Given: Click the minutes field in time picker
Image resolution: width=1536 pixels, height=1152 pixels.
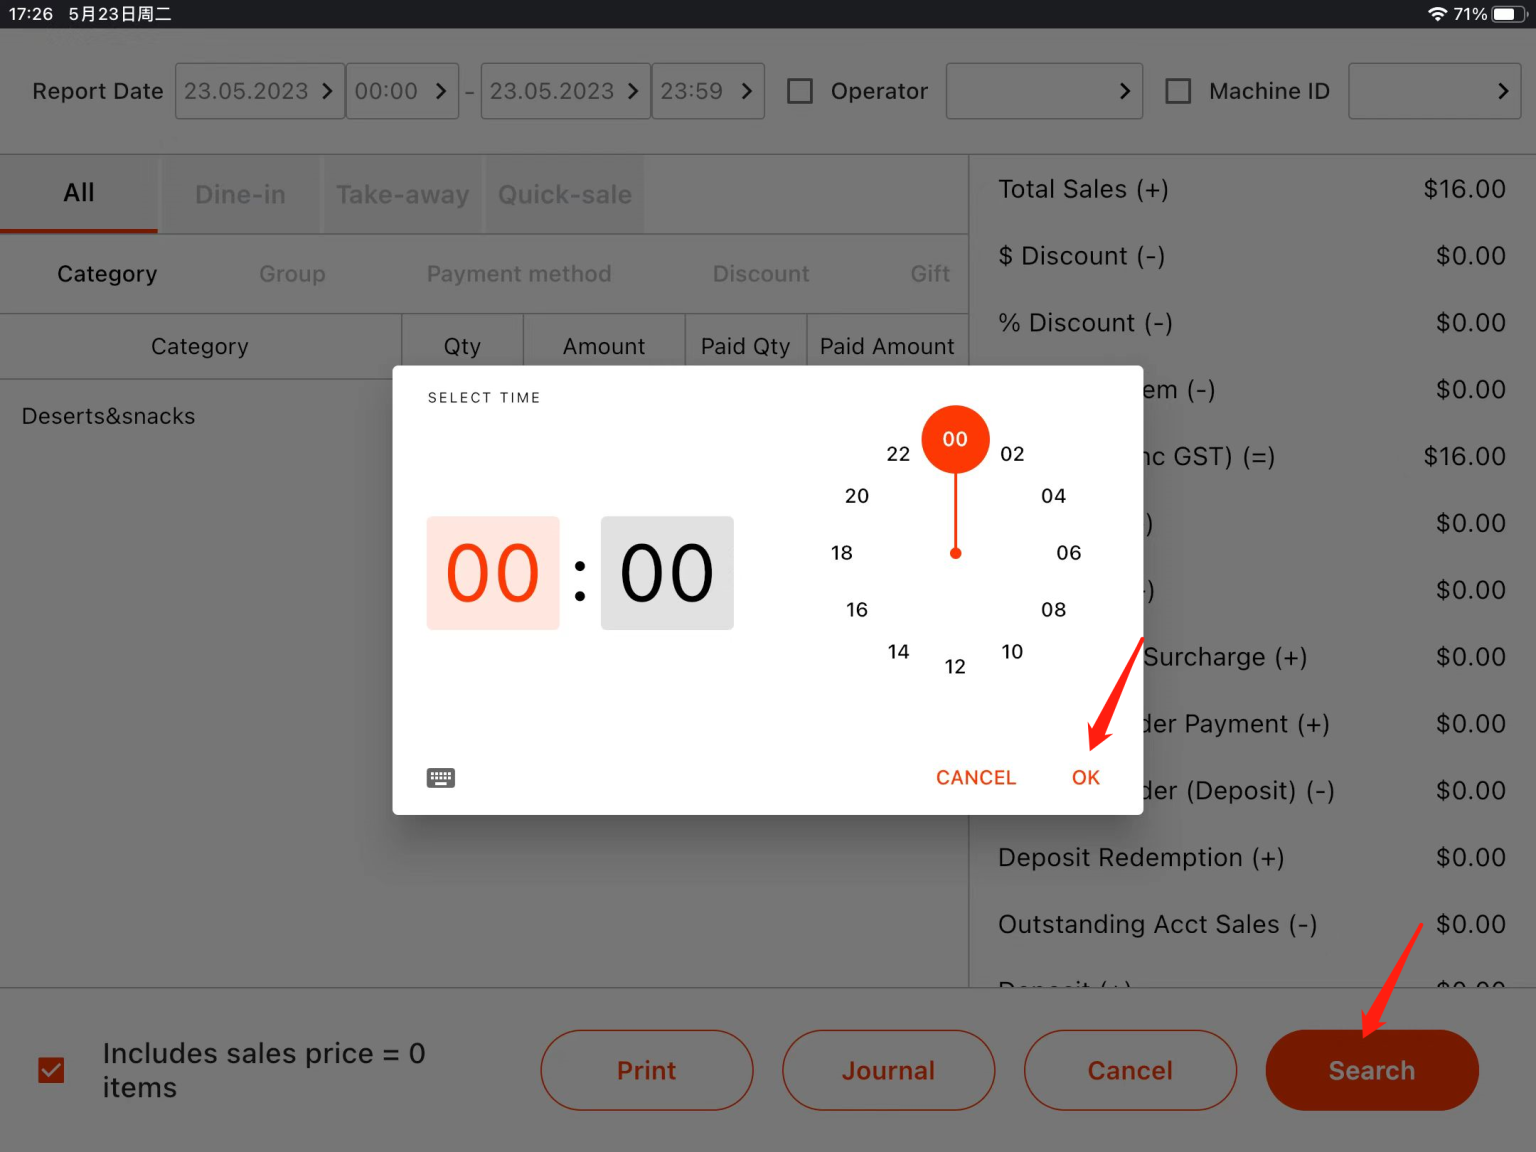Looking at the screenshot, I should pos(666,573).
